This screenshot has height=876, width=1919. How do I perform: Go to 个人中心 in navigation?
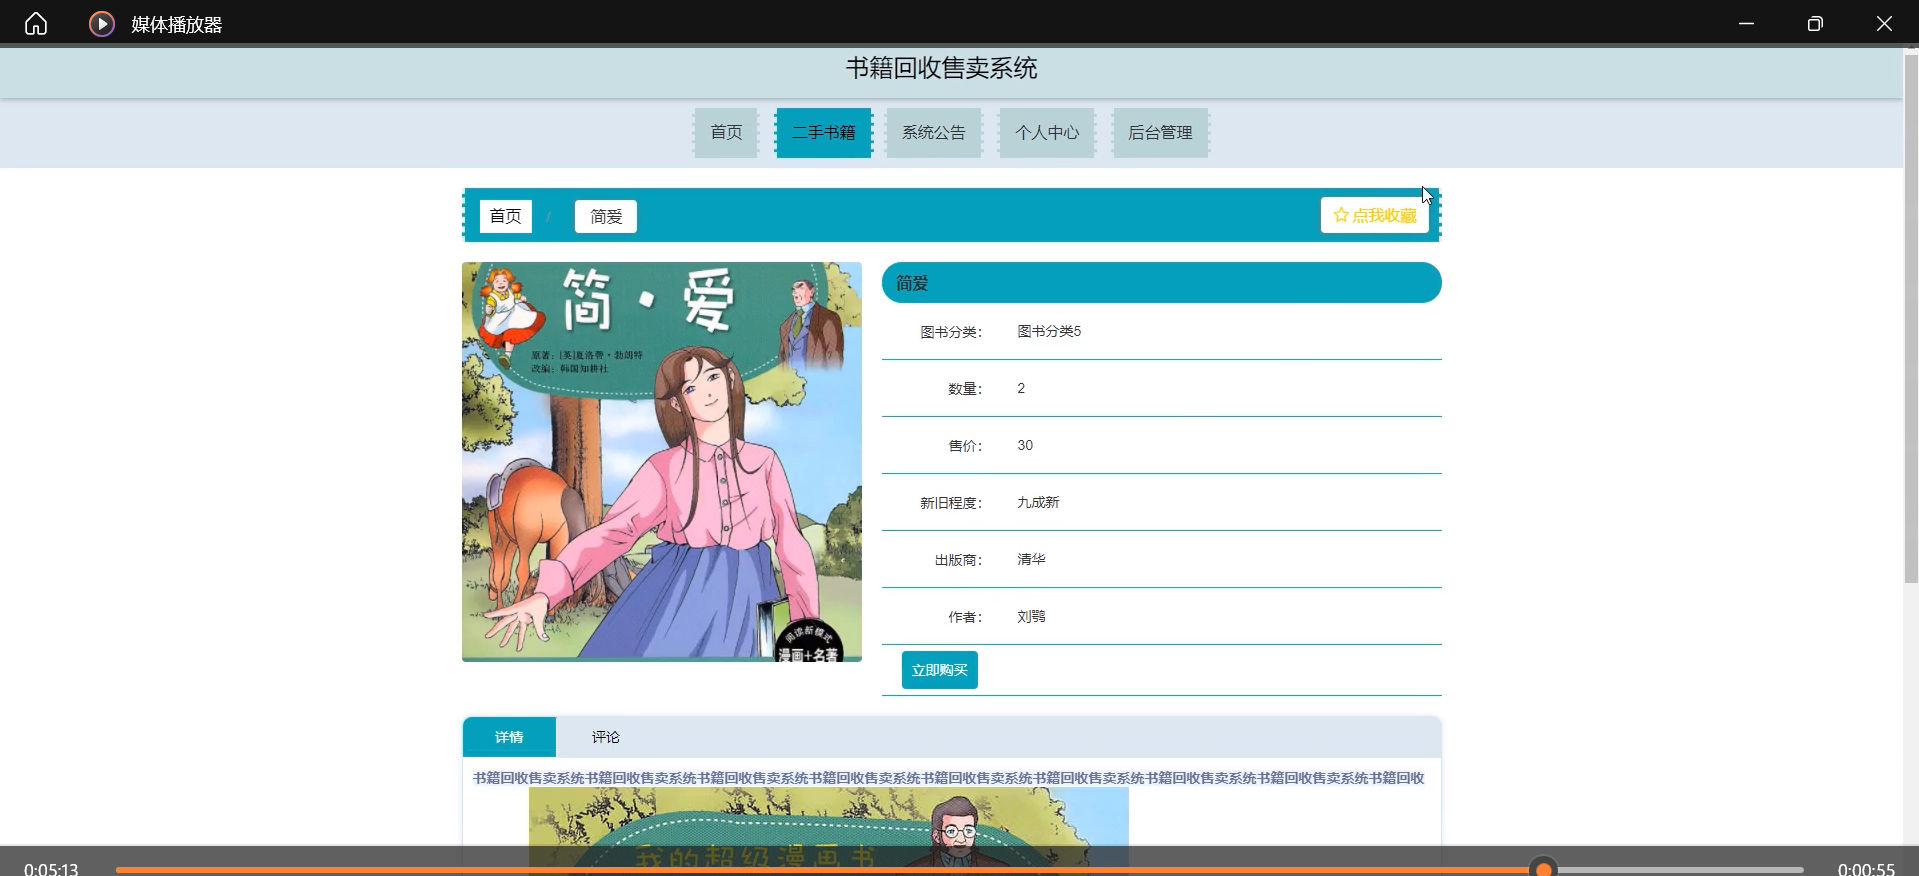tap(1047, 132)
